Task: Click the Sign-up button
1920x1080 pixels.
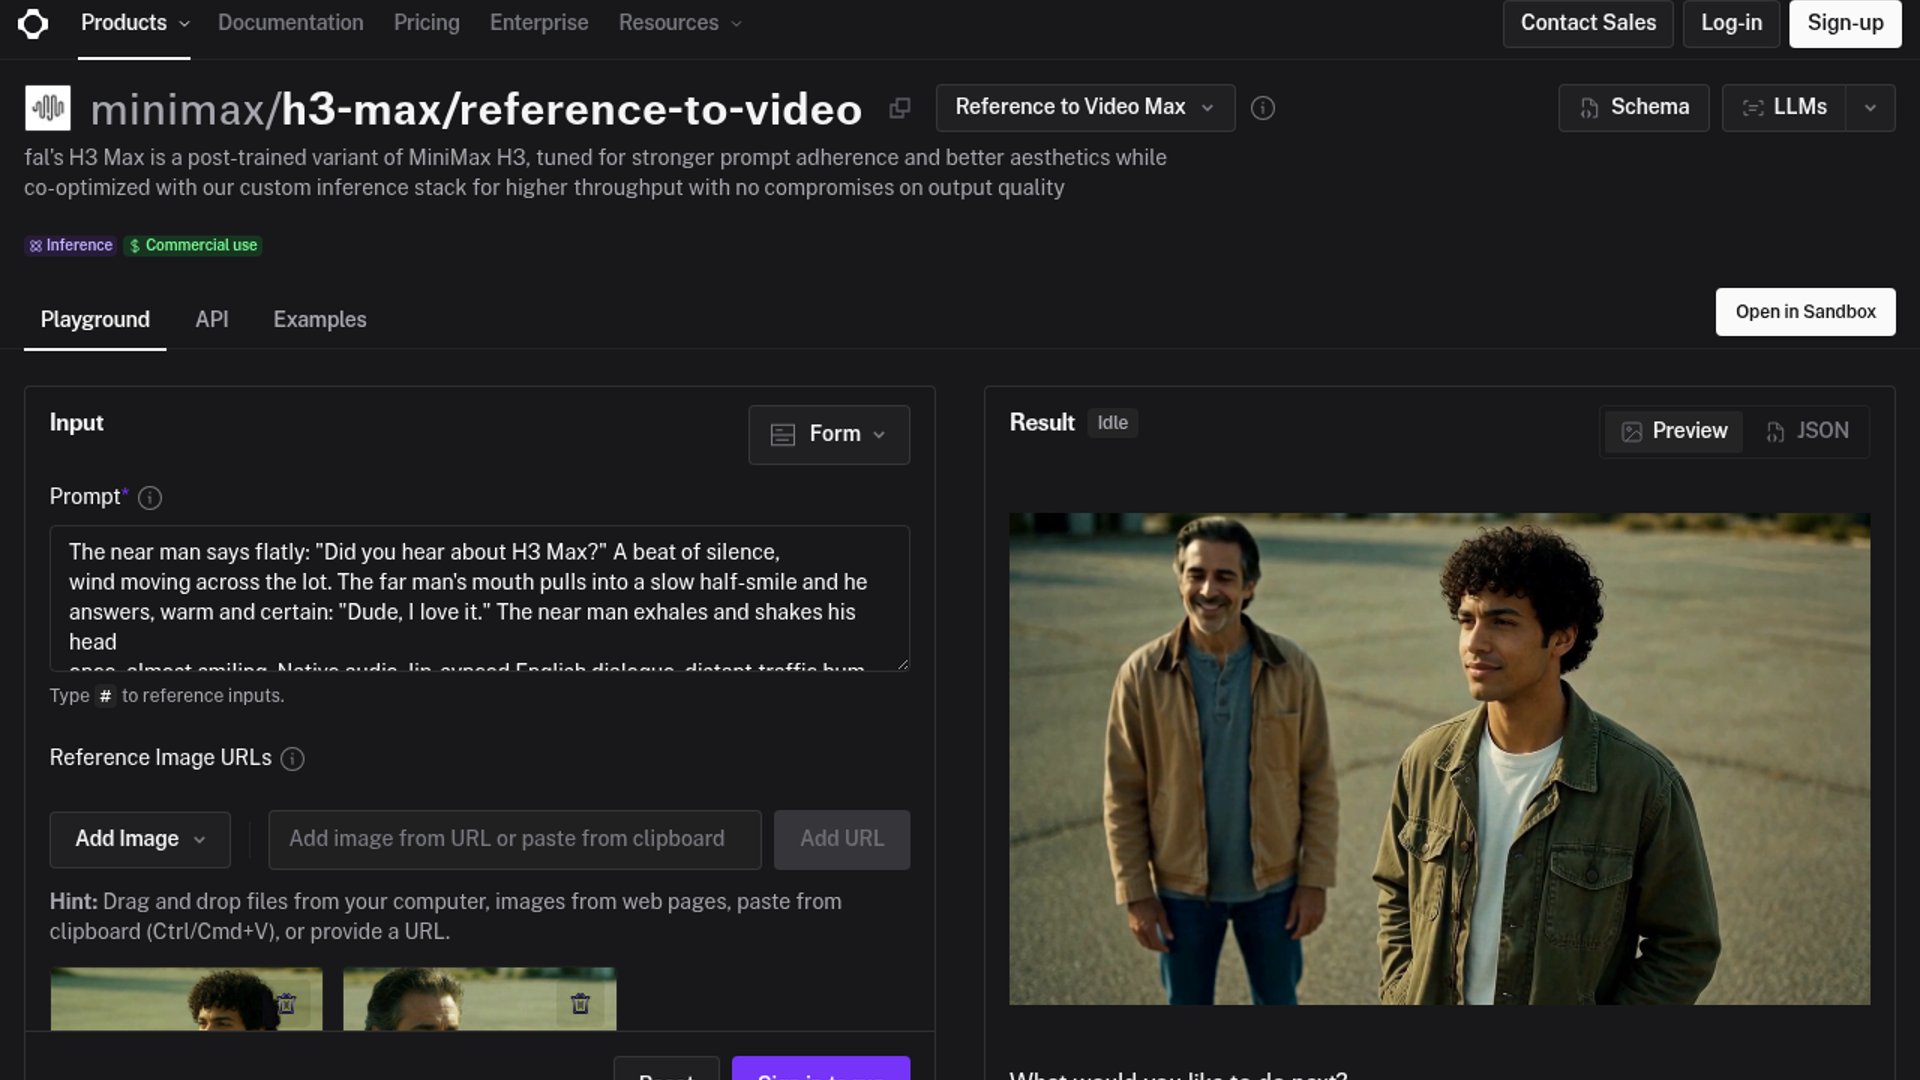Action: [1845, 23]
